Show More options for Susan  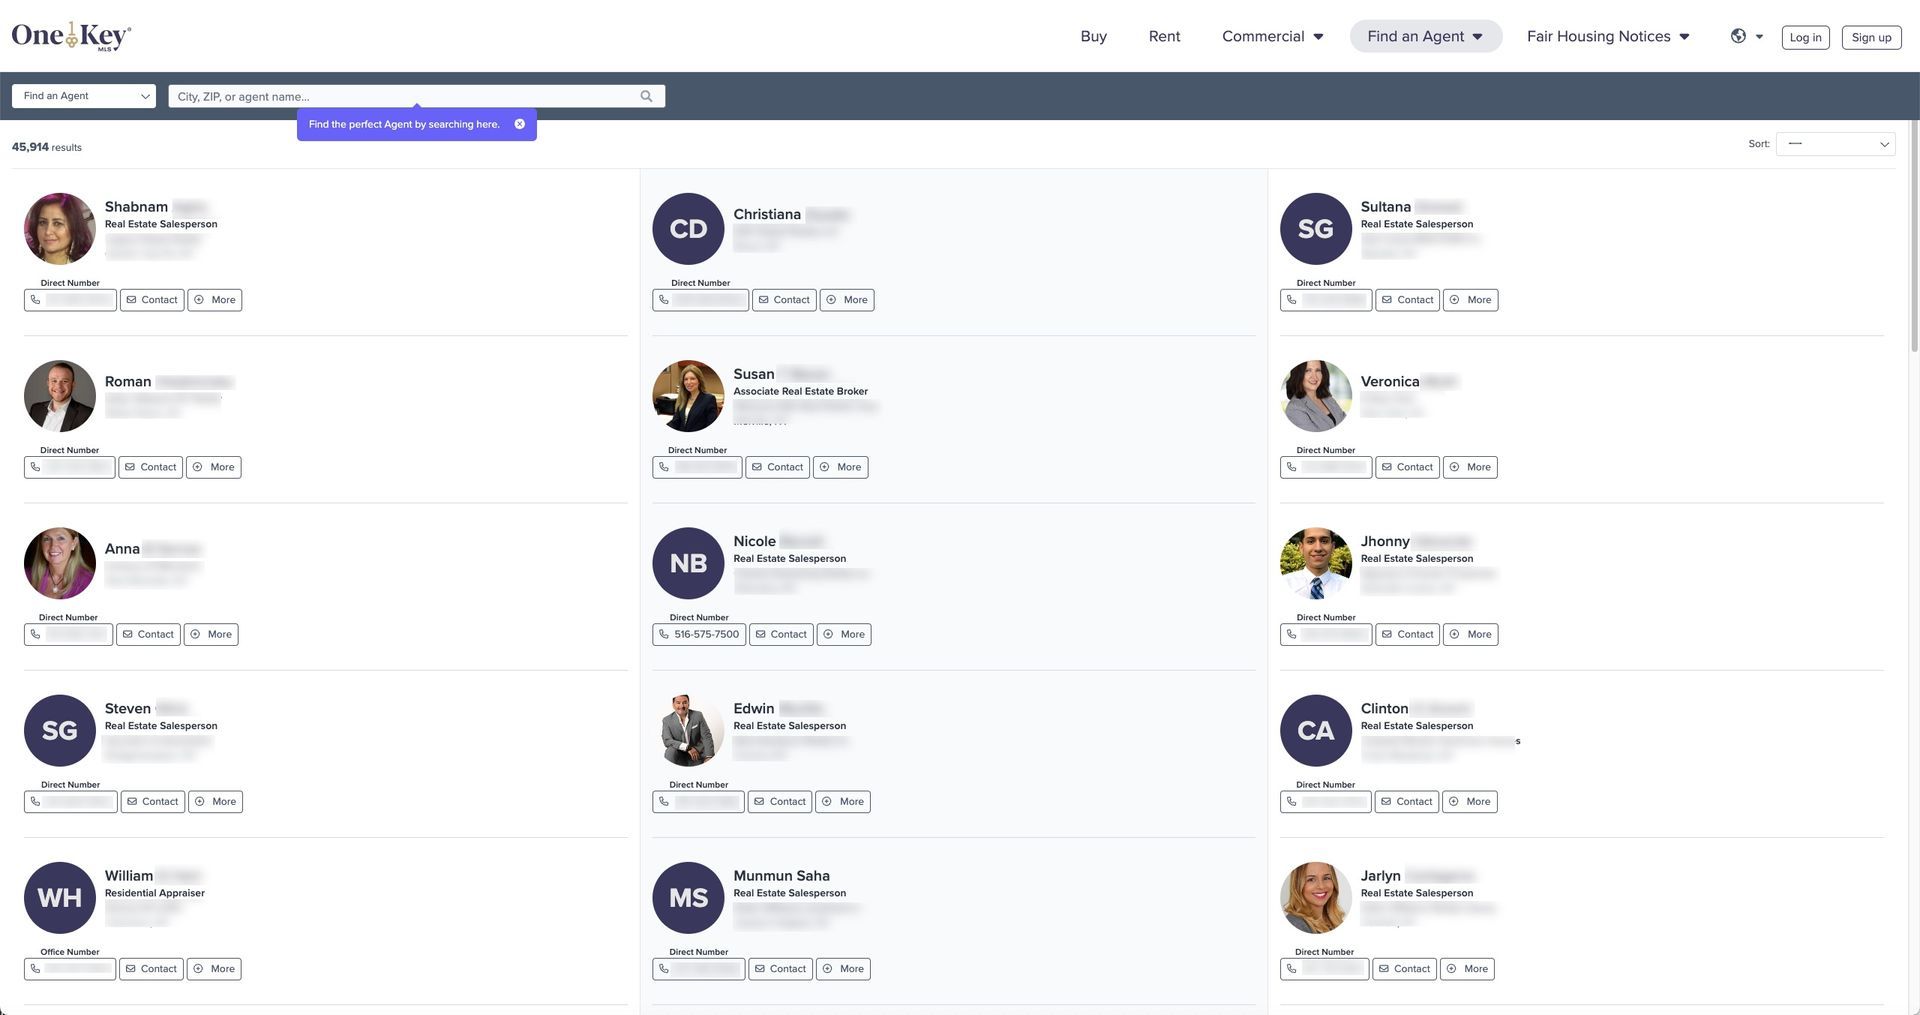(841, 467)
